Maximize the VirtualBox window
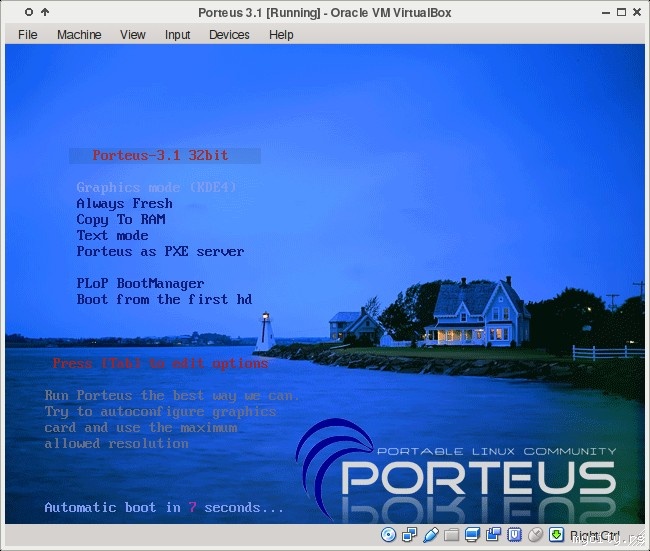Screen dimensions: 650x551 (621, 12)
